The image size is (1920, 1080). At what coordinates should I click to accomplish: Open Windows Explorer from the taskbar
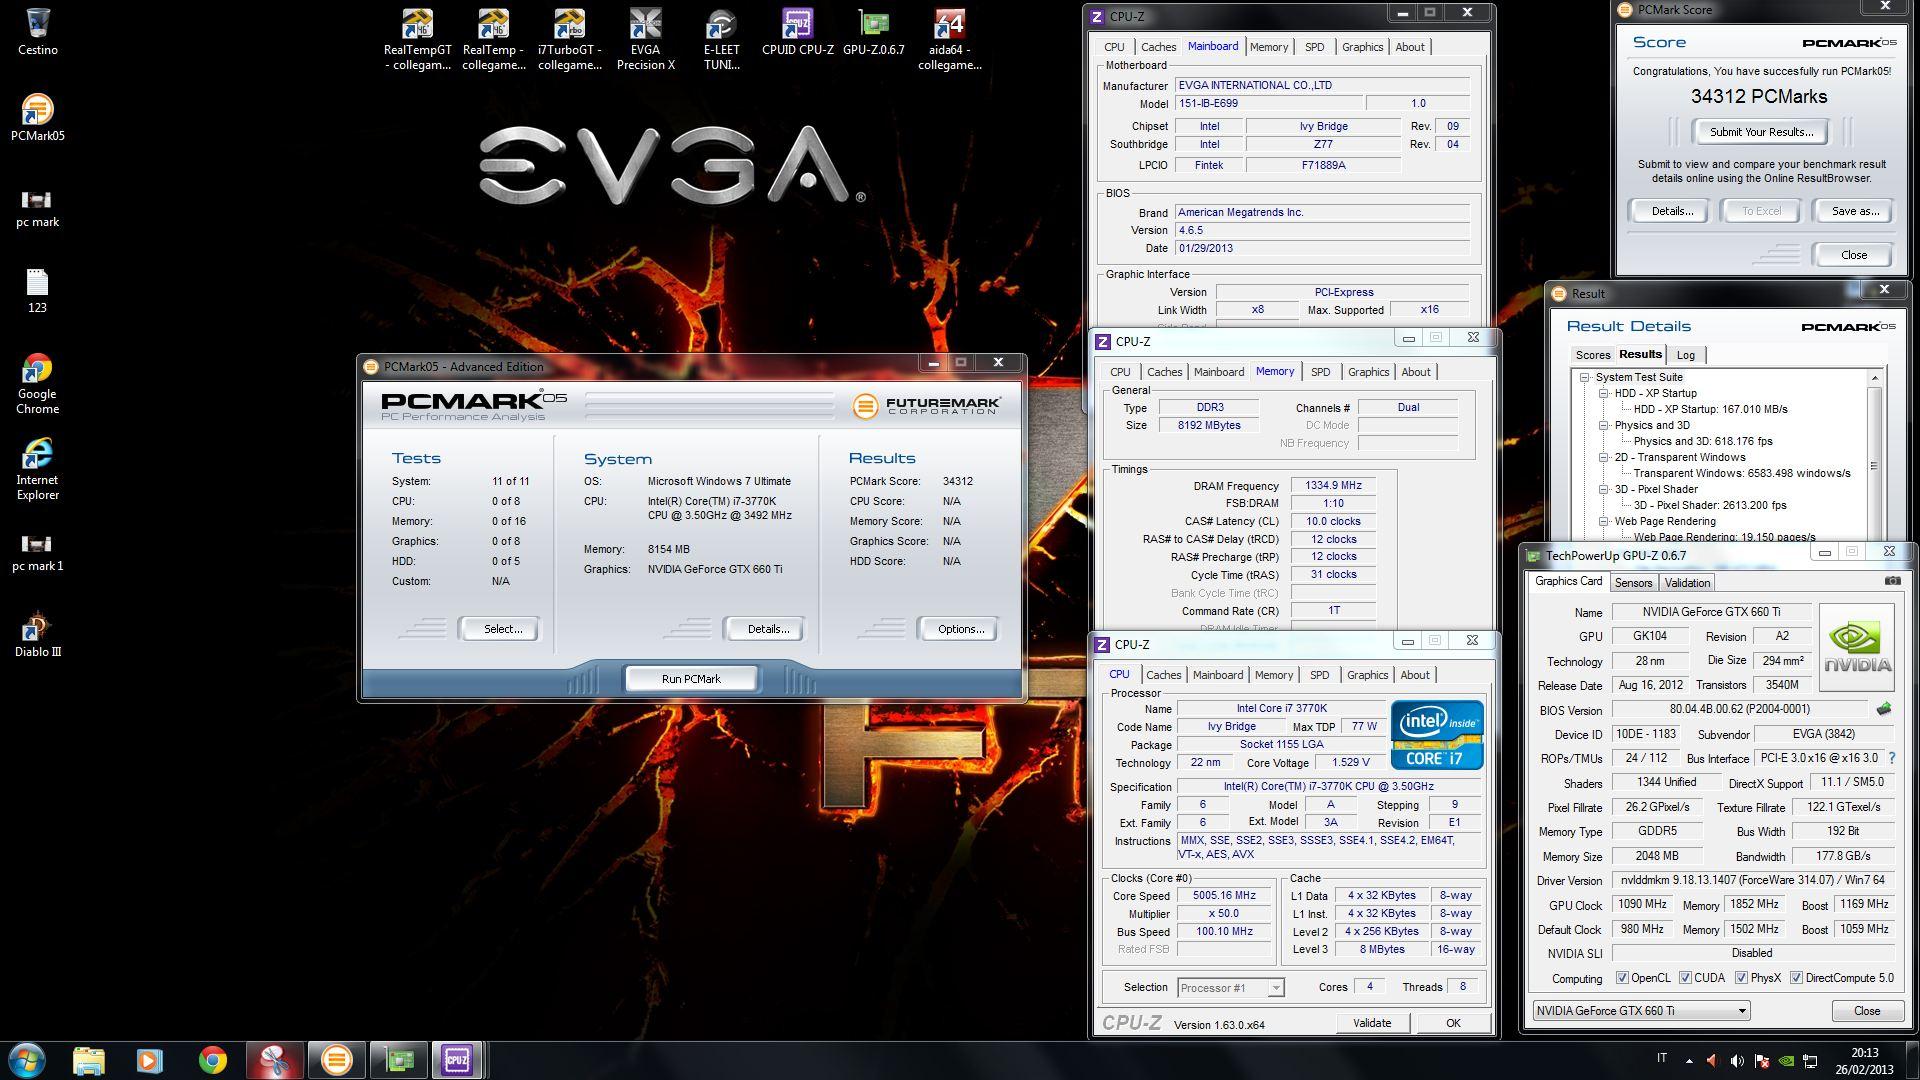(x=88, y=1060)
